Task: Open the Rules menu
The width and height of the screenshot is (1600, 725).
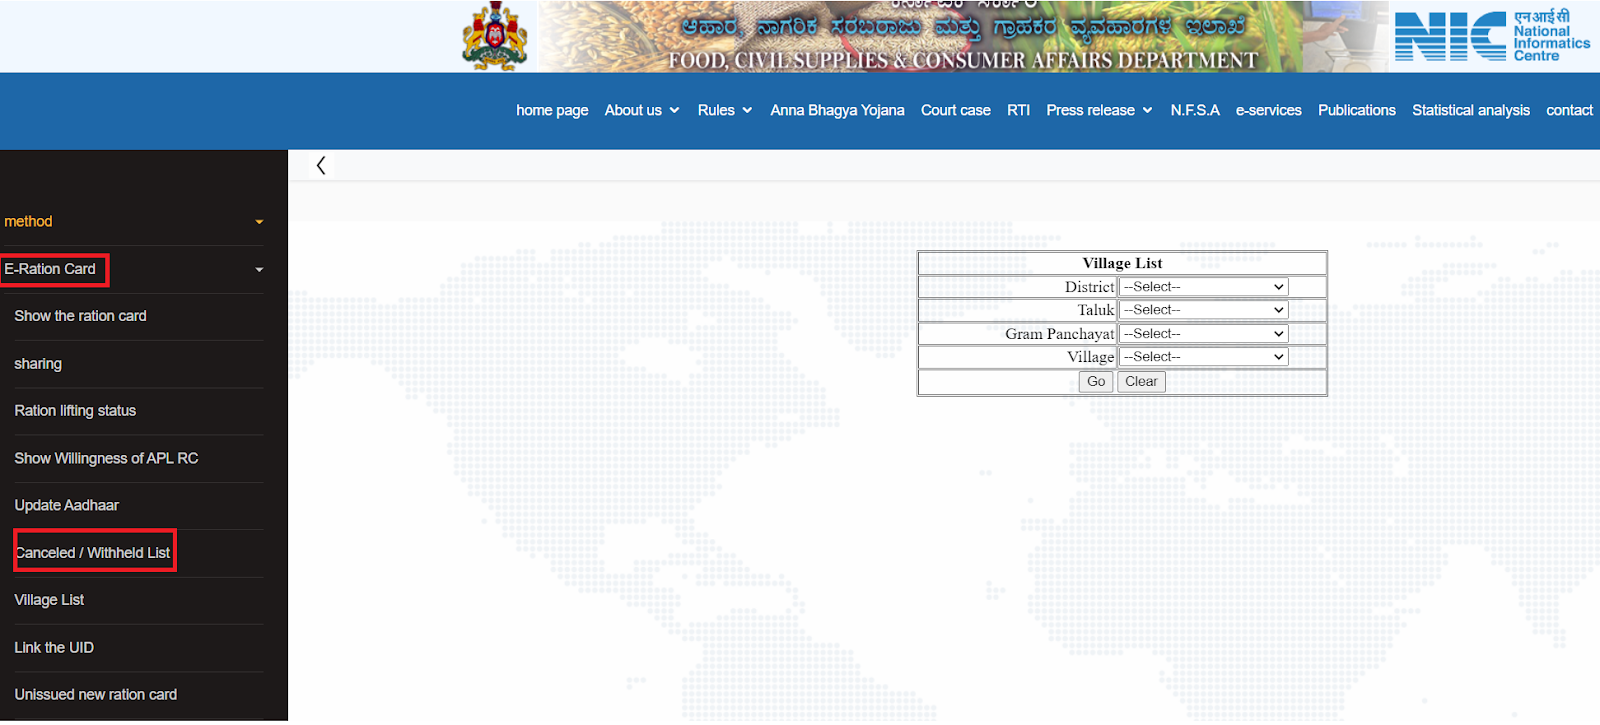Action: point(724,110)
